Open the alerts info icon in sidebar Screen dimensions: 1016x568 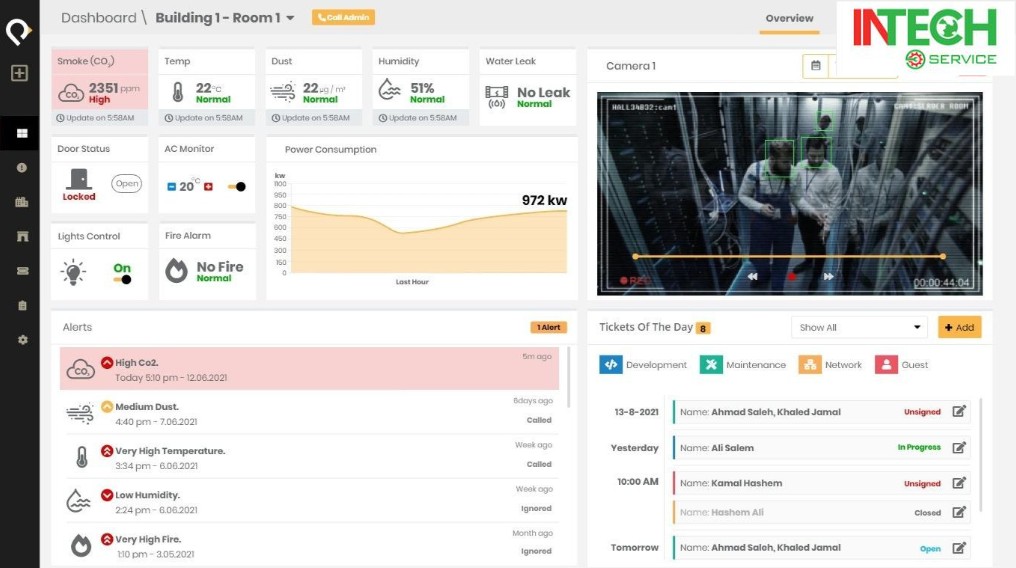(22, 168)
